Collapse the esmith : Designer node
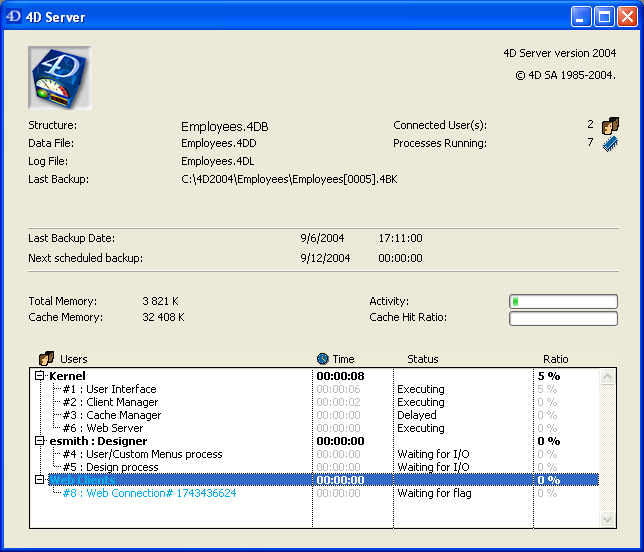The image size is (644, 552). (40, 441)
